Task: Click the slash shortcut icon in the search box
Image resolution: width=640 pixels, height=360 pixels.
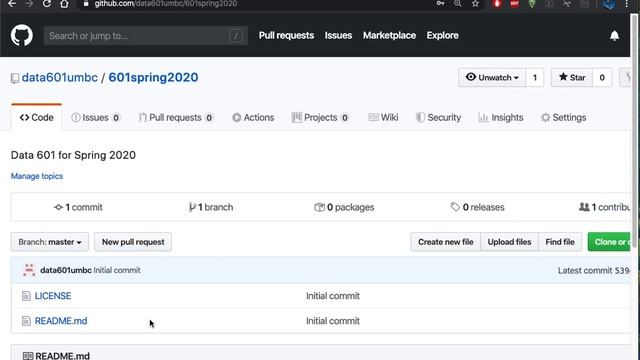Action: 236,36
